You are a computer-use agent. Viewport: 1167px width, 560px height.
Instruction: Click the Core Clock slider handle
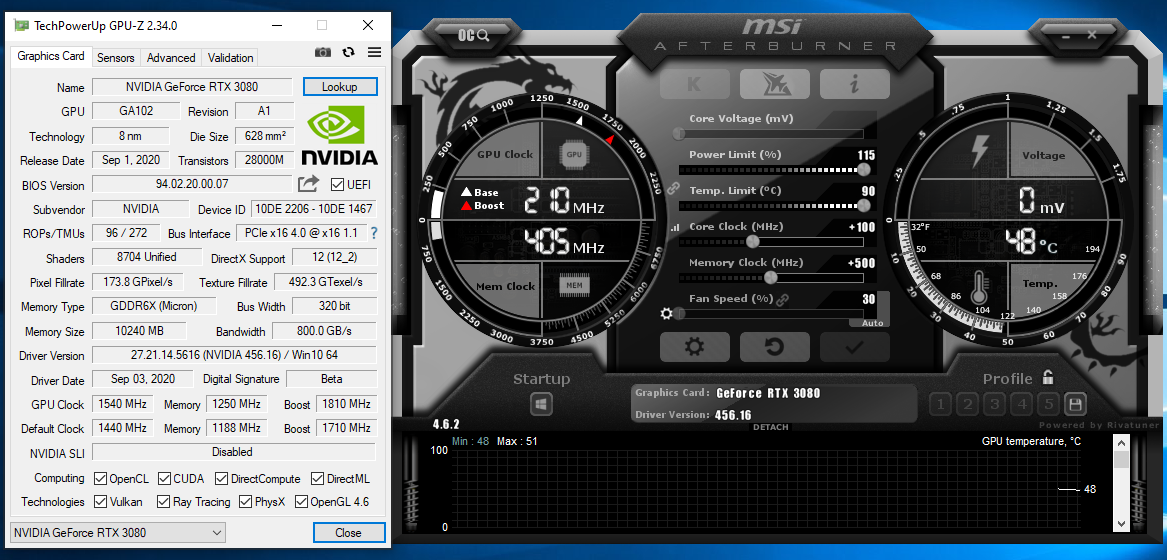[752, 241]
